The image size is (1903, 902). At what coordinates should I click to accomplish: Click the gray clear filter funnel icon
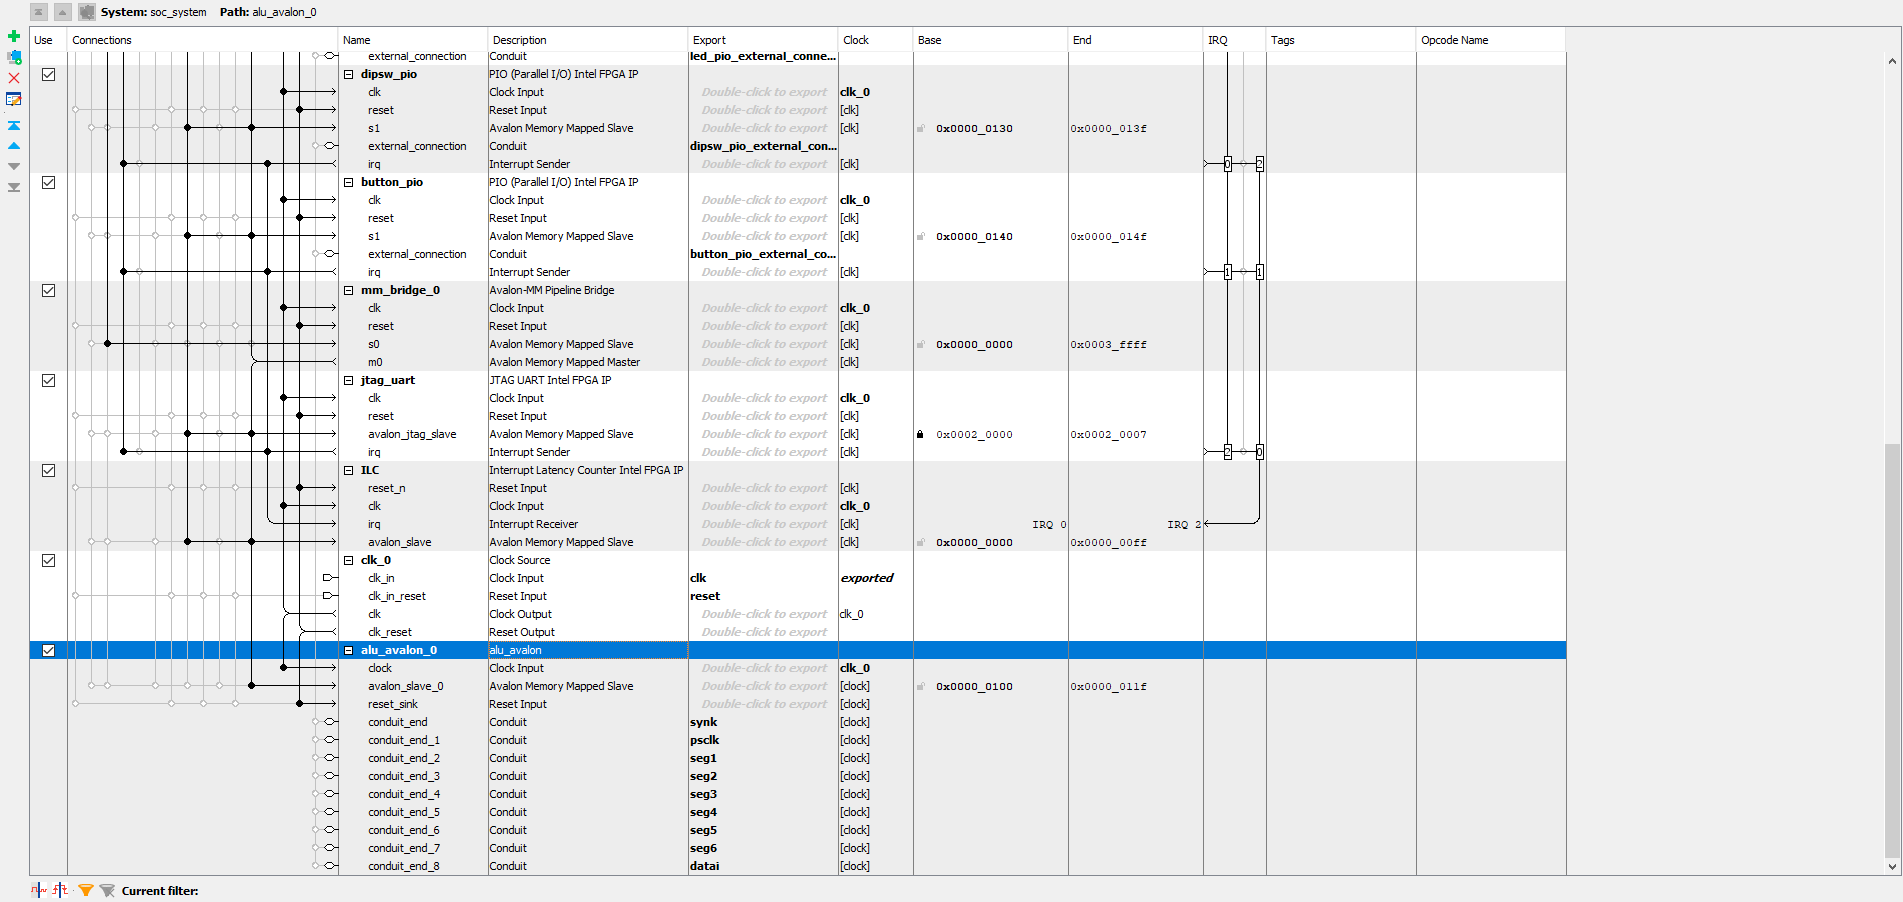tap(107, 890)
